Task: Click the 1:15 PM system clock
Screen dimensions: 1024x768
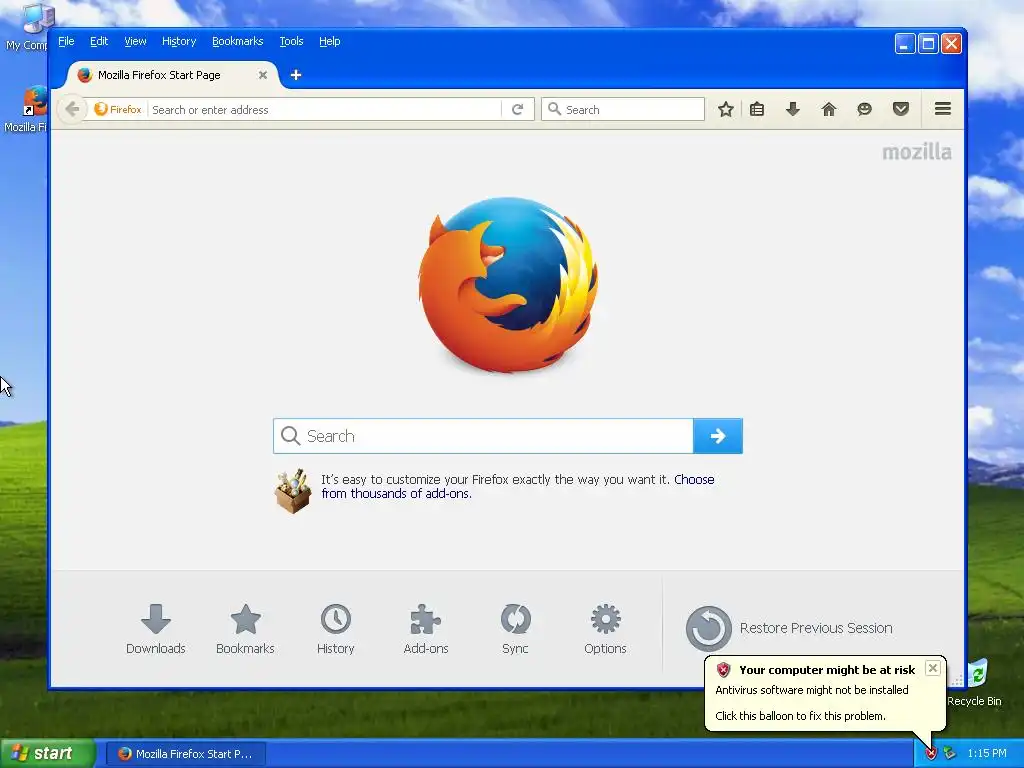Action: coord(987,754)
